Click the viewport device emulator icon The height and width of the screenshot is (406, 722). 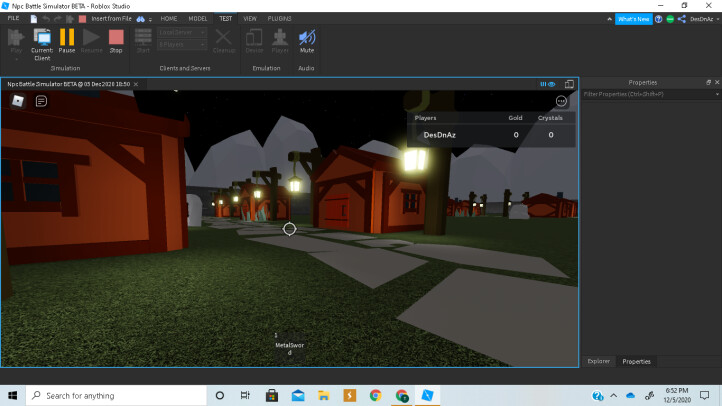point(569,84)
